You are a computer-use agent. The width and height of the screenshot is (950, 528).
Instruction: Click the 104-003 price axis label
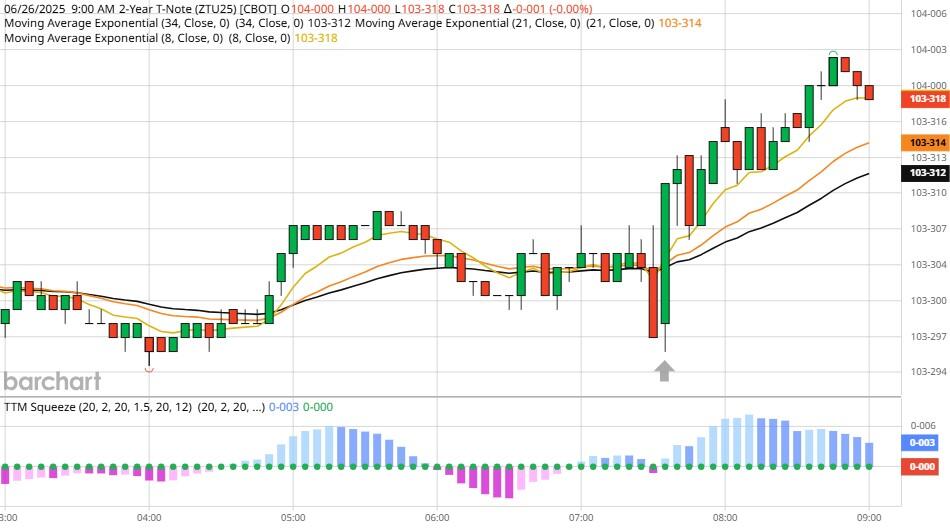coord(926,49)
